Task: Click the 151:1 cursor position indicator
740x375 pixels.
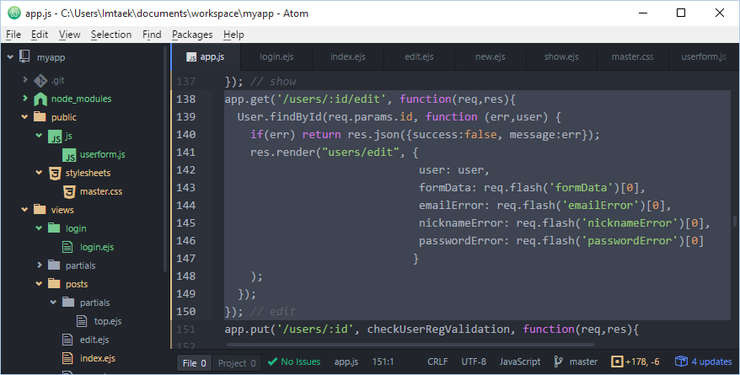Action: [383, 362]
